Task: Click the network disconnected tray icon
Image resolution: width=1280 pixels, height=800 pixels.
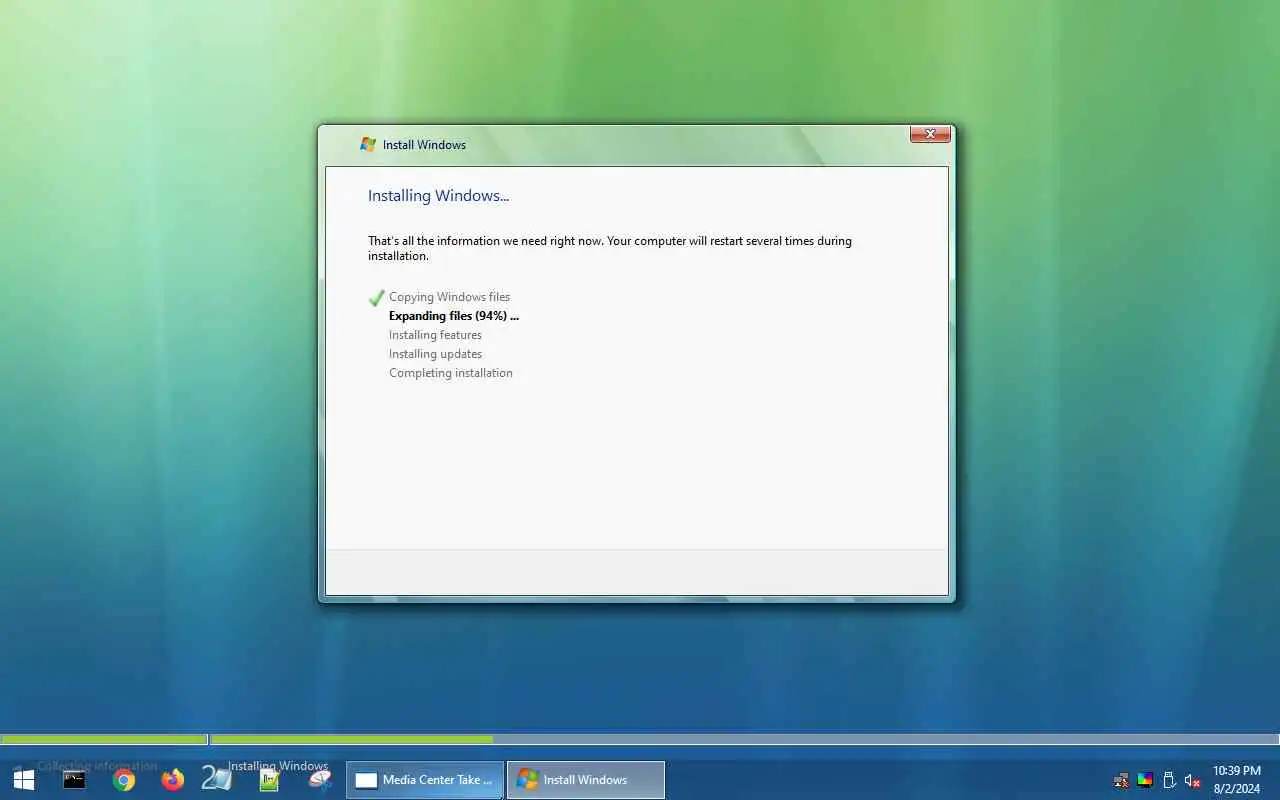Action: 1121,781
